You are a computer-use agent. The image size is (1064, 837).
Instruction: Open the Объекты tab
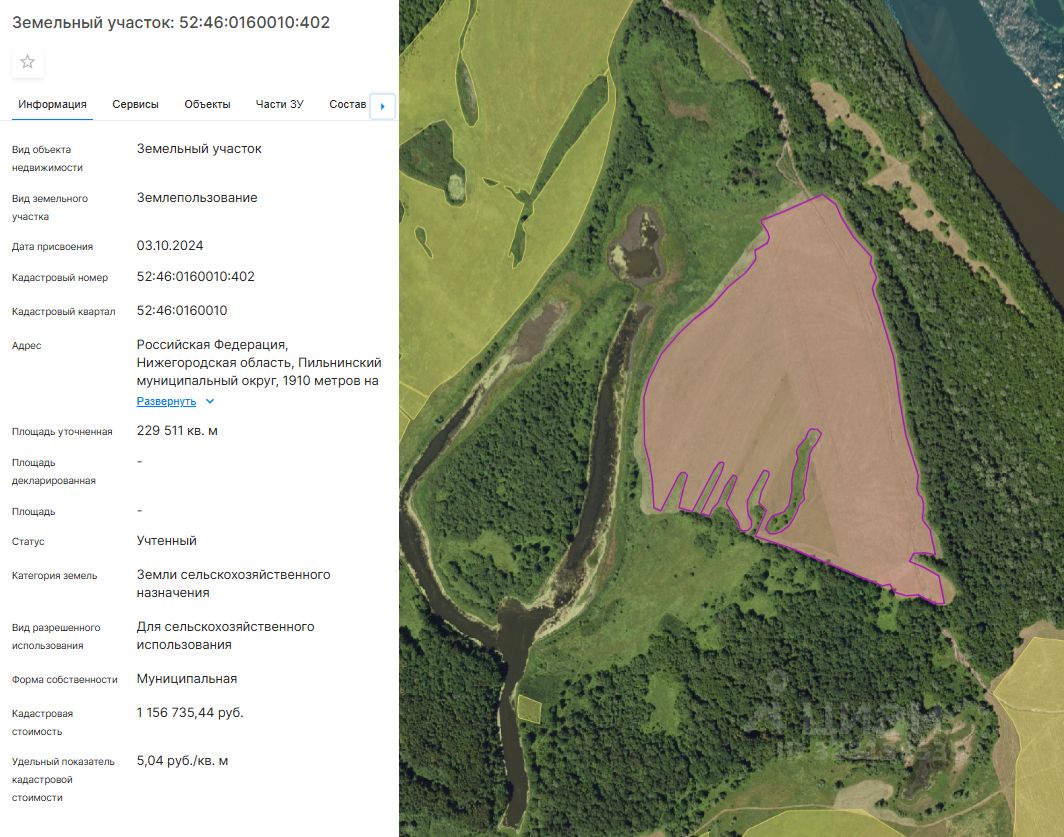[x=207, y=105]
